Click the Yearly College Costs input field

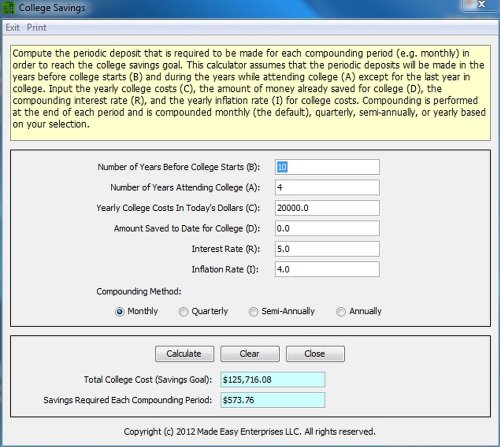pyautogui.click(x=327, y=208)
